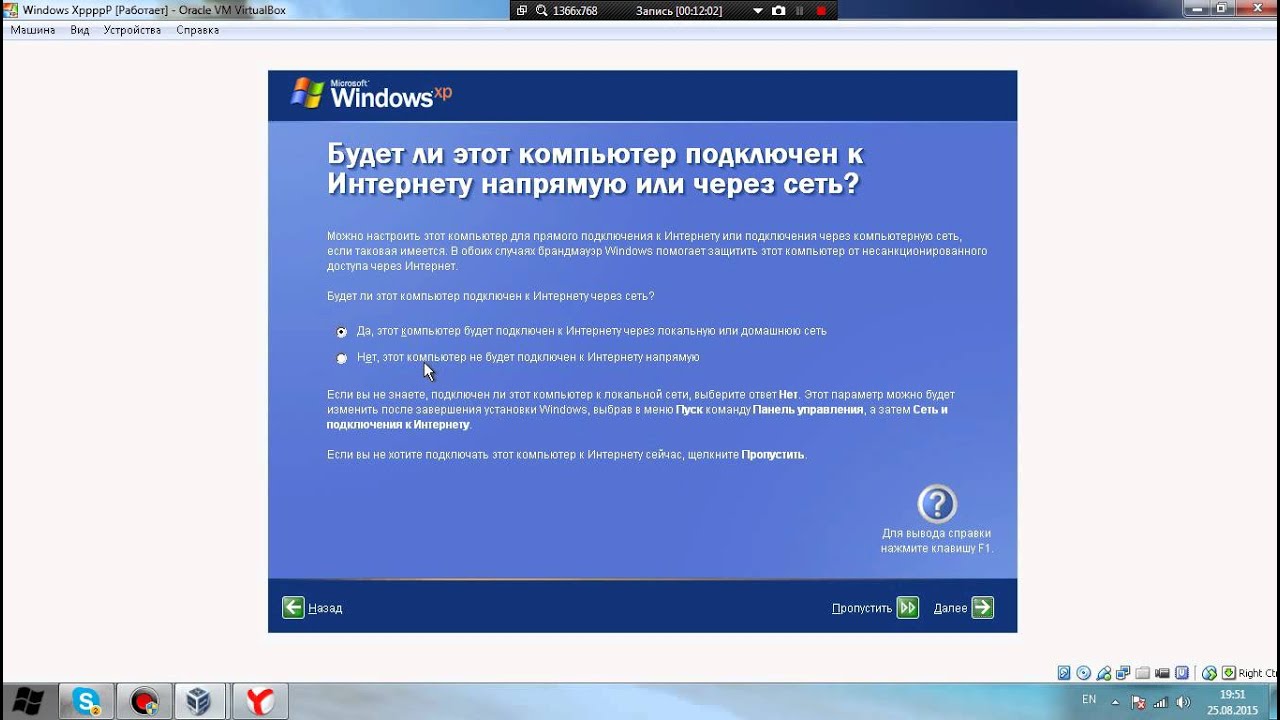Open the Машина menu
The height and width of the screenshot is (720, 1280).
(x=31, y=30)
